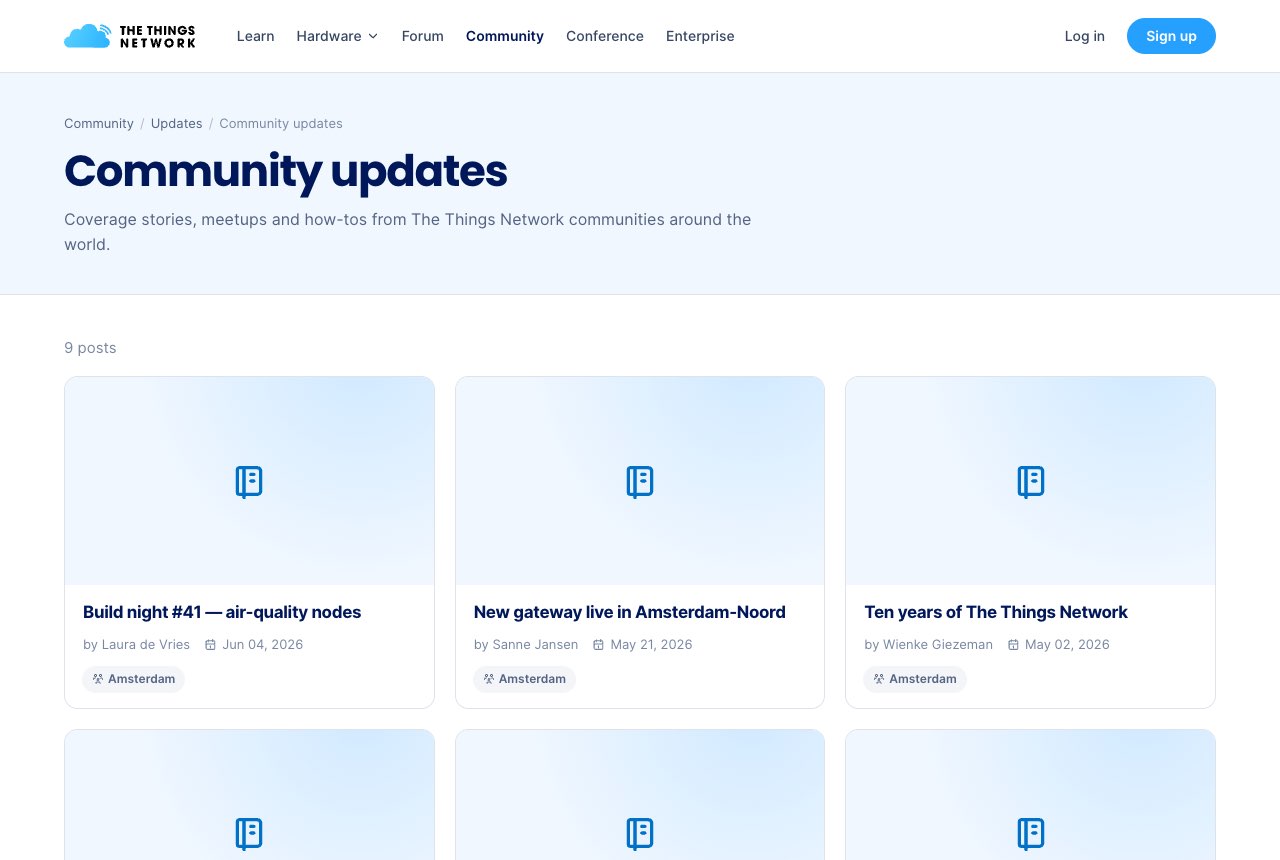Viewport: 1280px width, 860px height.
Task: Open the Build night #41 post title
Action: pos(222,612)
